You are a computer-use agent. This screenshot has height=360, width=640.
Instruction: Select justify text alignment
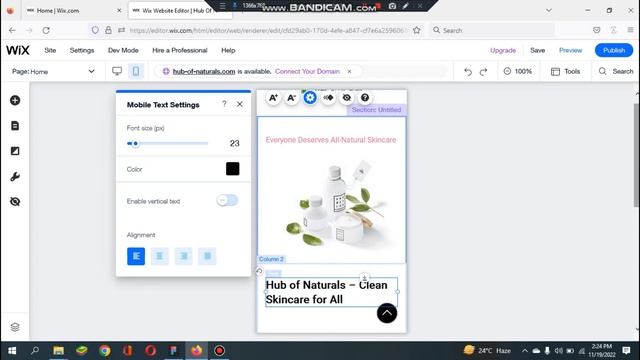pyautogui.click(x=207, y=256)
